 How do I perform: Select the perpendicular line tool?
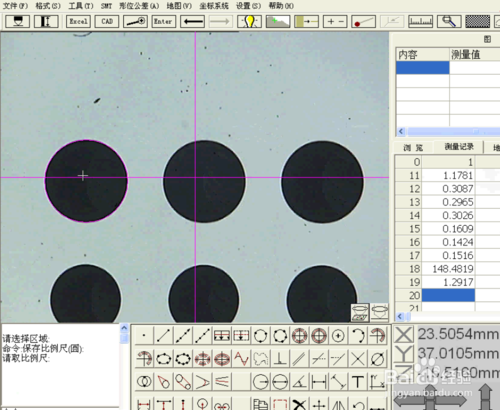pos(280,359)
